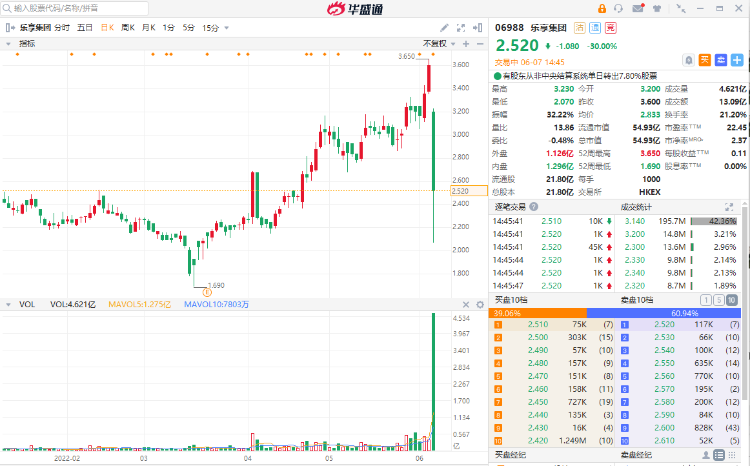Click the orange lock icon in title bar
The image size is (750, 466).
tap(602, 9)
